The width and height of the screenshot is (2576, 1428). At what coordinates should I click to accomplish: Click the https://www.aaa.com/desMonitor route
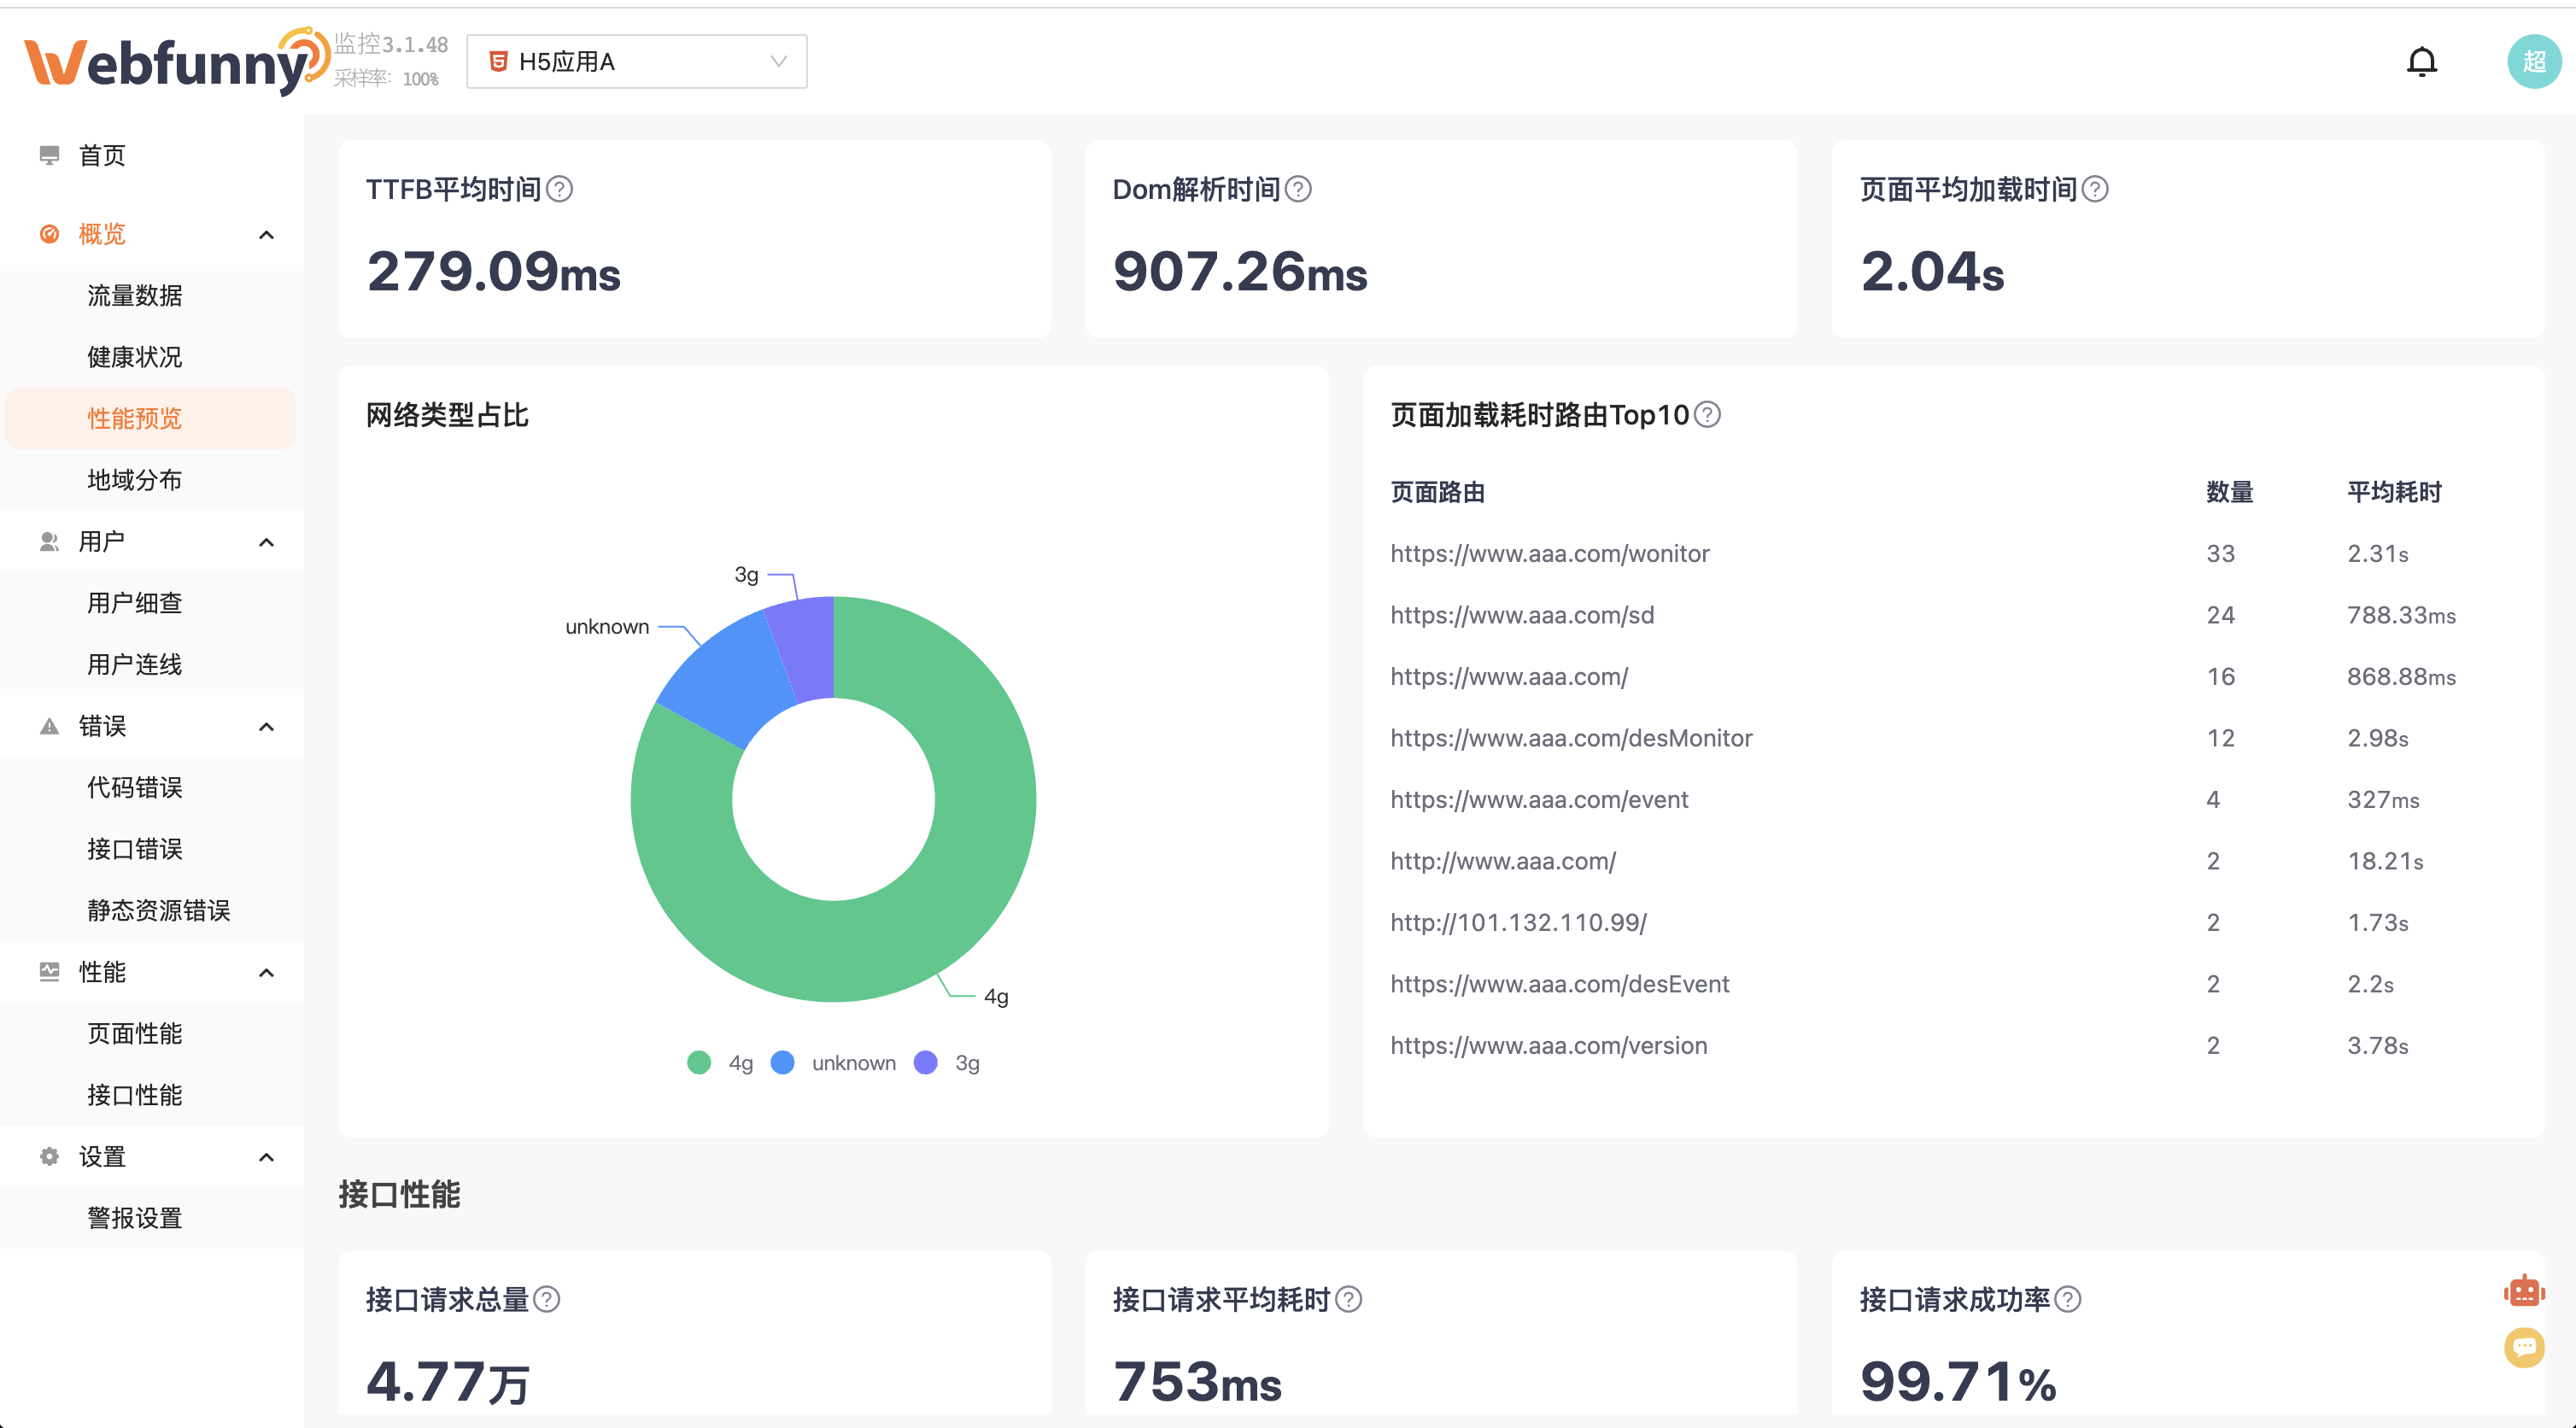[1571, 738]
